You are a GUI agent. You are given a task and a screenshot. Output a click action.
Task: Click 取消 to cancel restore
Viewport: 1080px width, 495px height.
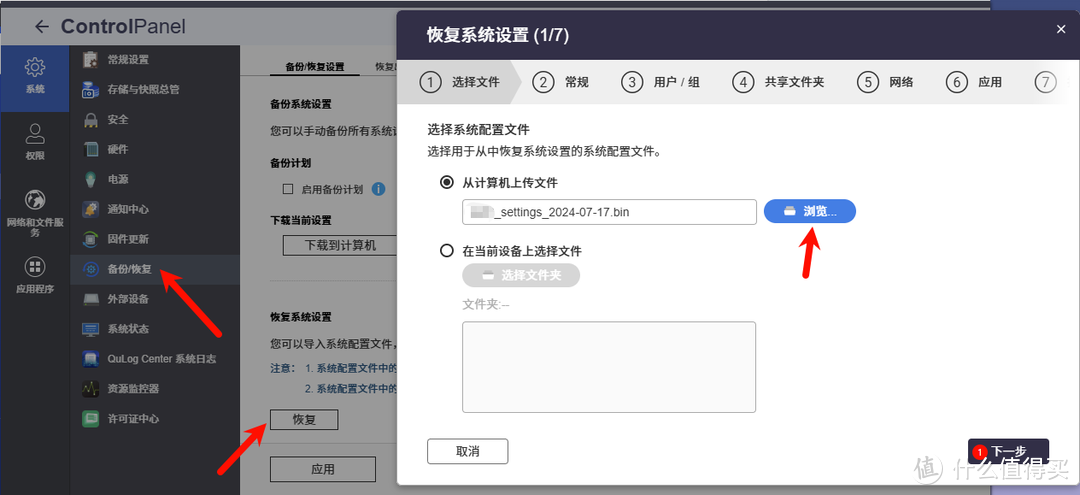[468, 452]
